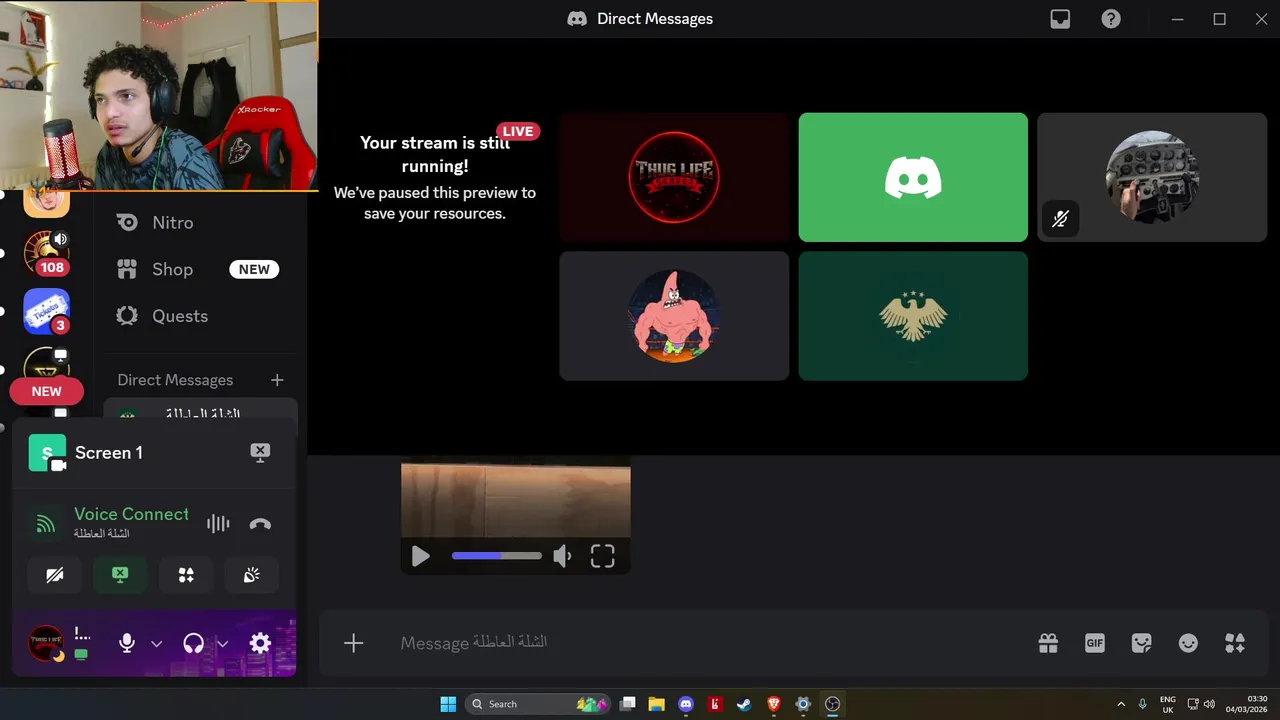Open the server with 108 notifications
The image size is (1280, 720).
(x=46, y=254)
